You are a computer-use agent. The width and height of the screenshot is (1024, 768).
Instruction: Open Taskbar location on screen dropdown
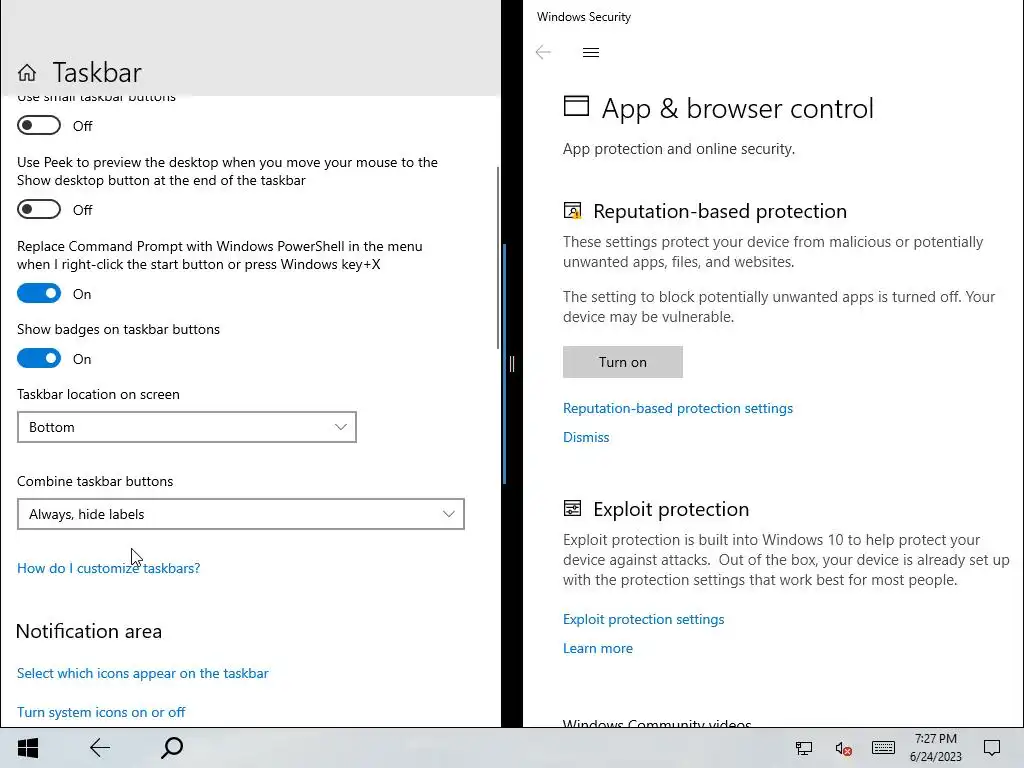point(187,427)
